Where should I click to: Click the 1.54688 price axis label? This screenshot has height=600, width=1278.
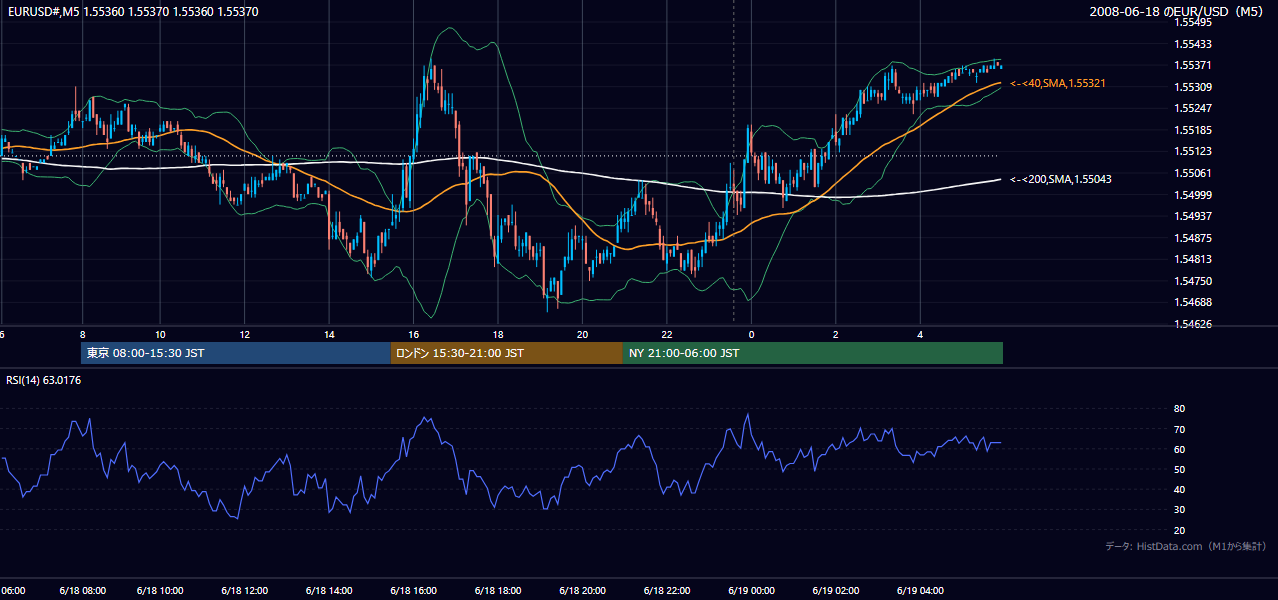click(x=1192, y=302)
